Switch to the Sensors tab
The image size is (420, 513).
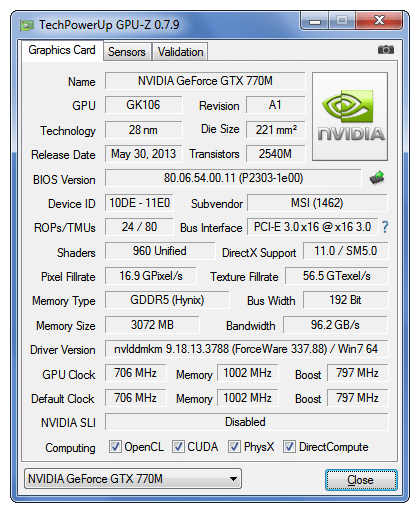127,52
